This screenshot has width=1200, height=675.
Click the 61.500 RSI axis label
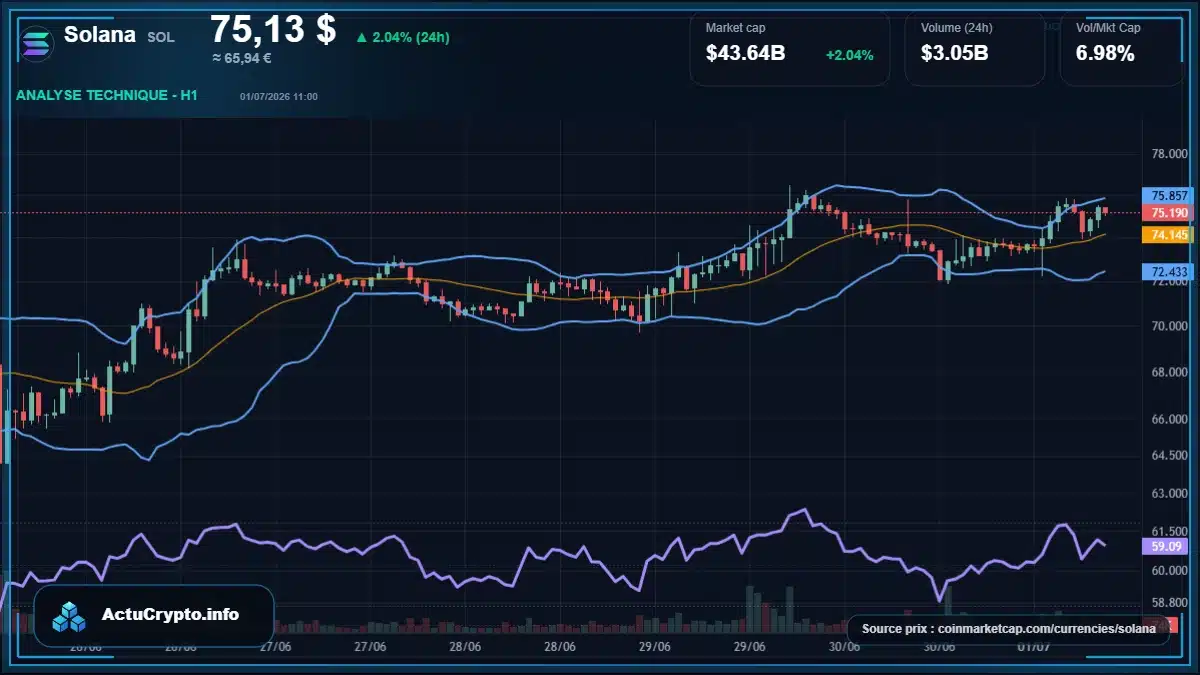point(1170,532)
